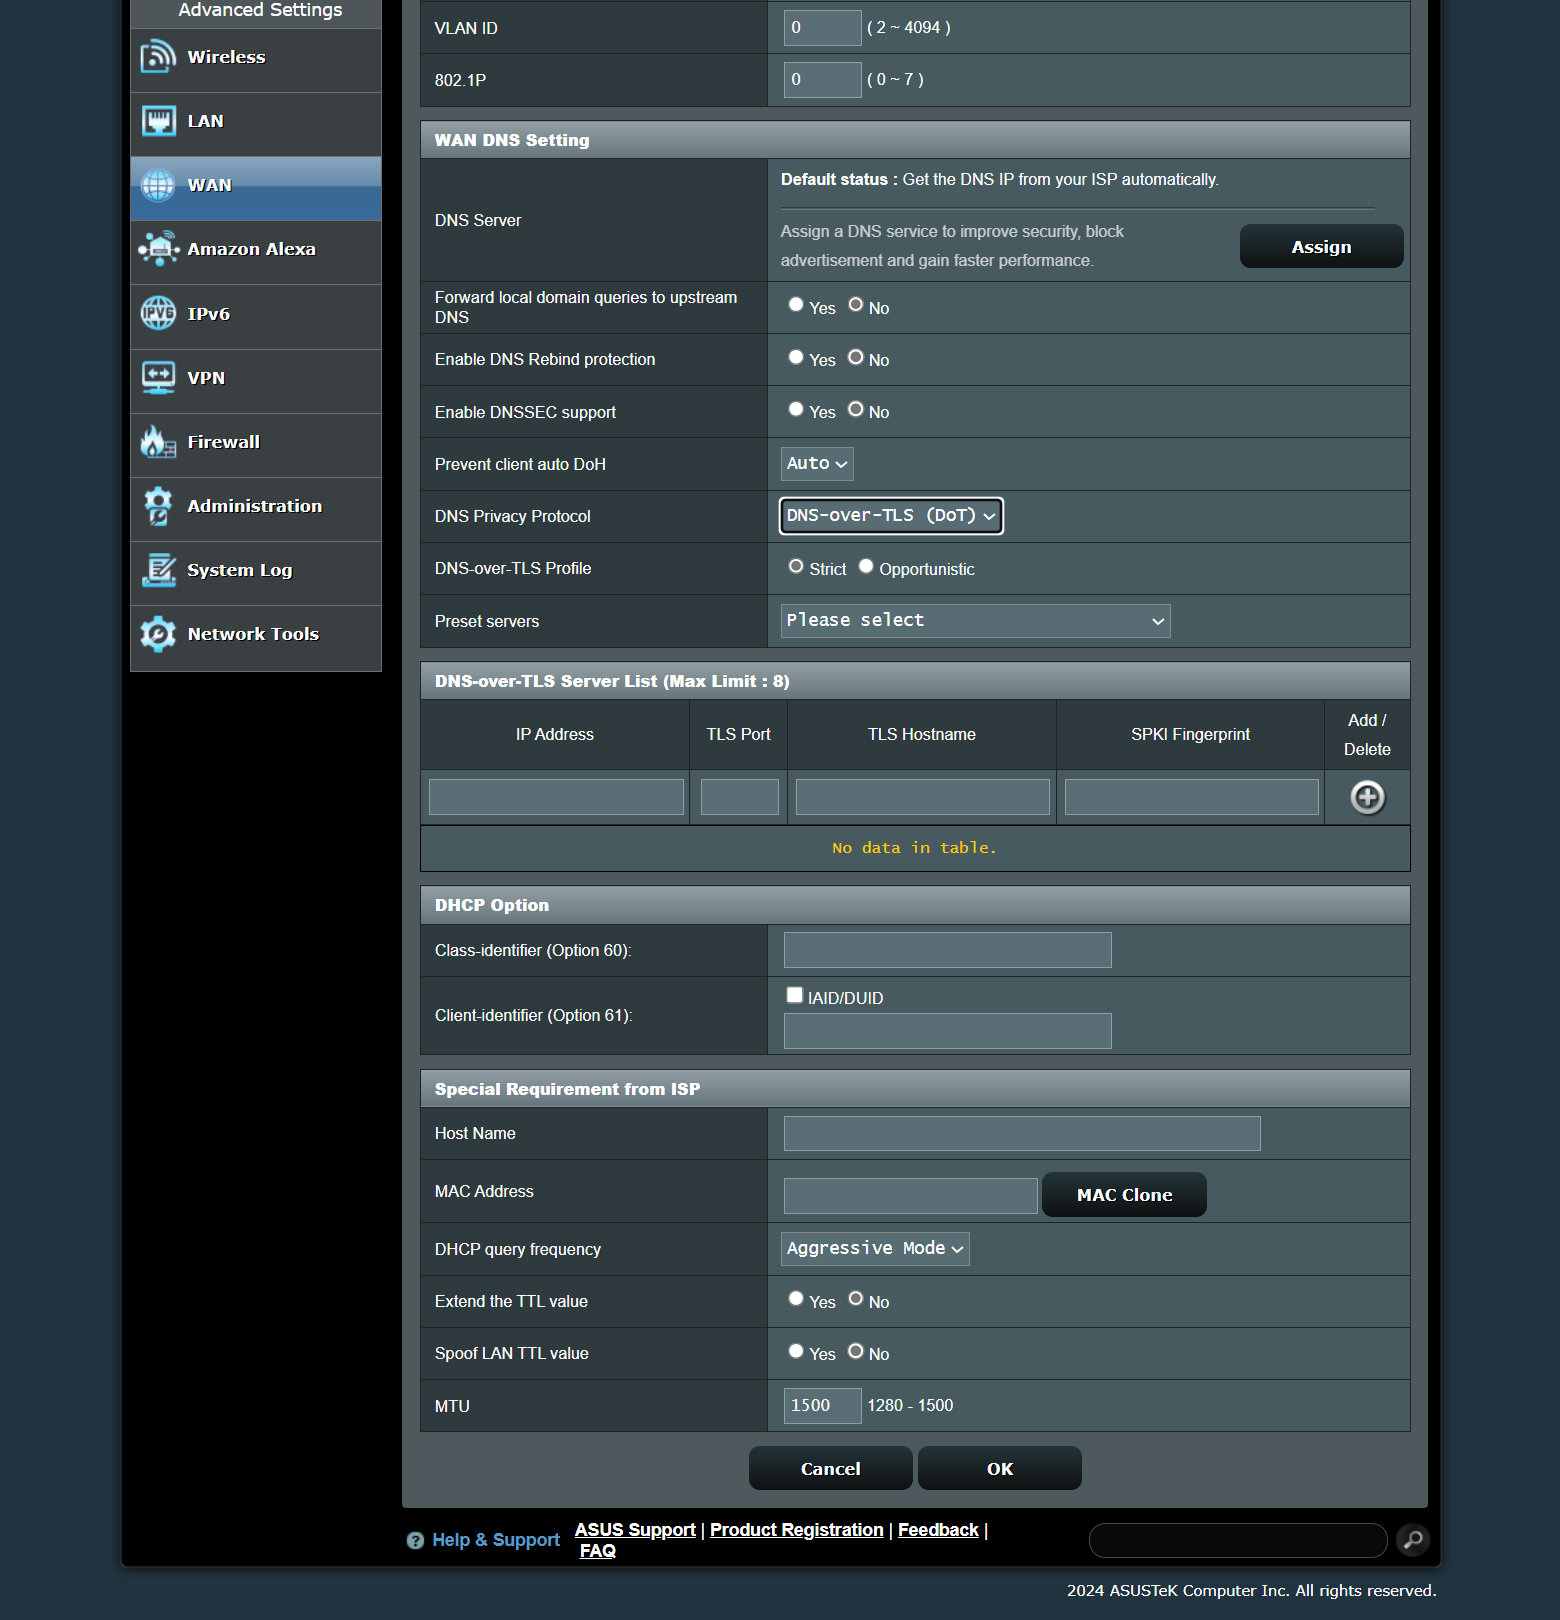Select No for Spoof LAN TTL value
Screen dimensions: 1560x1620
click(x=856, y=1351)
